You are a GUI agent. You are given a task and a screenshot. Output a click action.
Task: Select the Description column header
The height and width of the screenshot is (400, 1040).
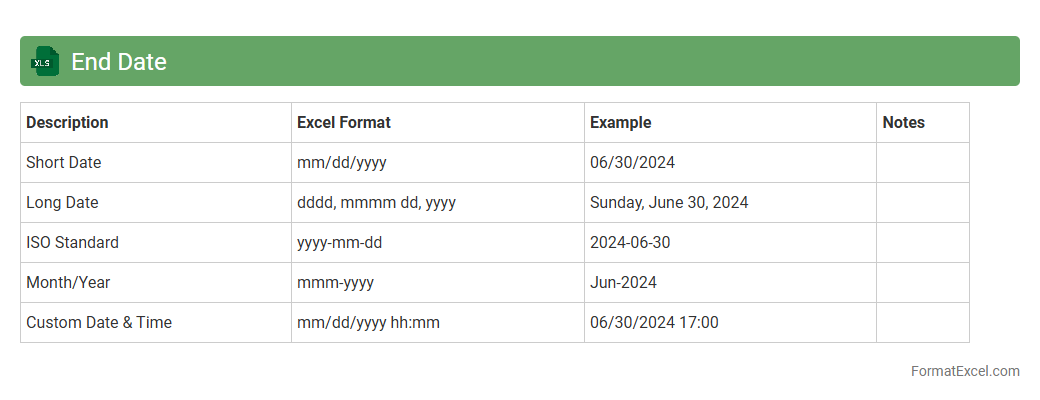pyautogui.click(x=67, y=123)
